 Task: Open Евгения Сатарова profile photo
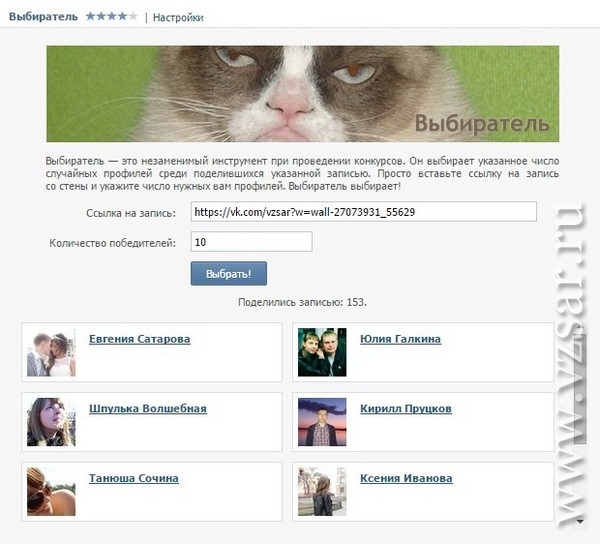click(x=51, y=352)
